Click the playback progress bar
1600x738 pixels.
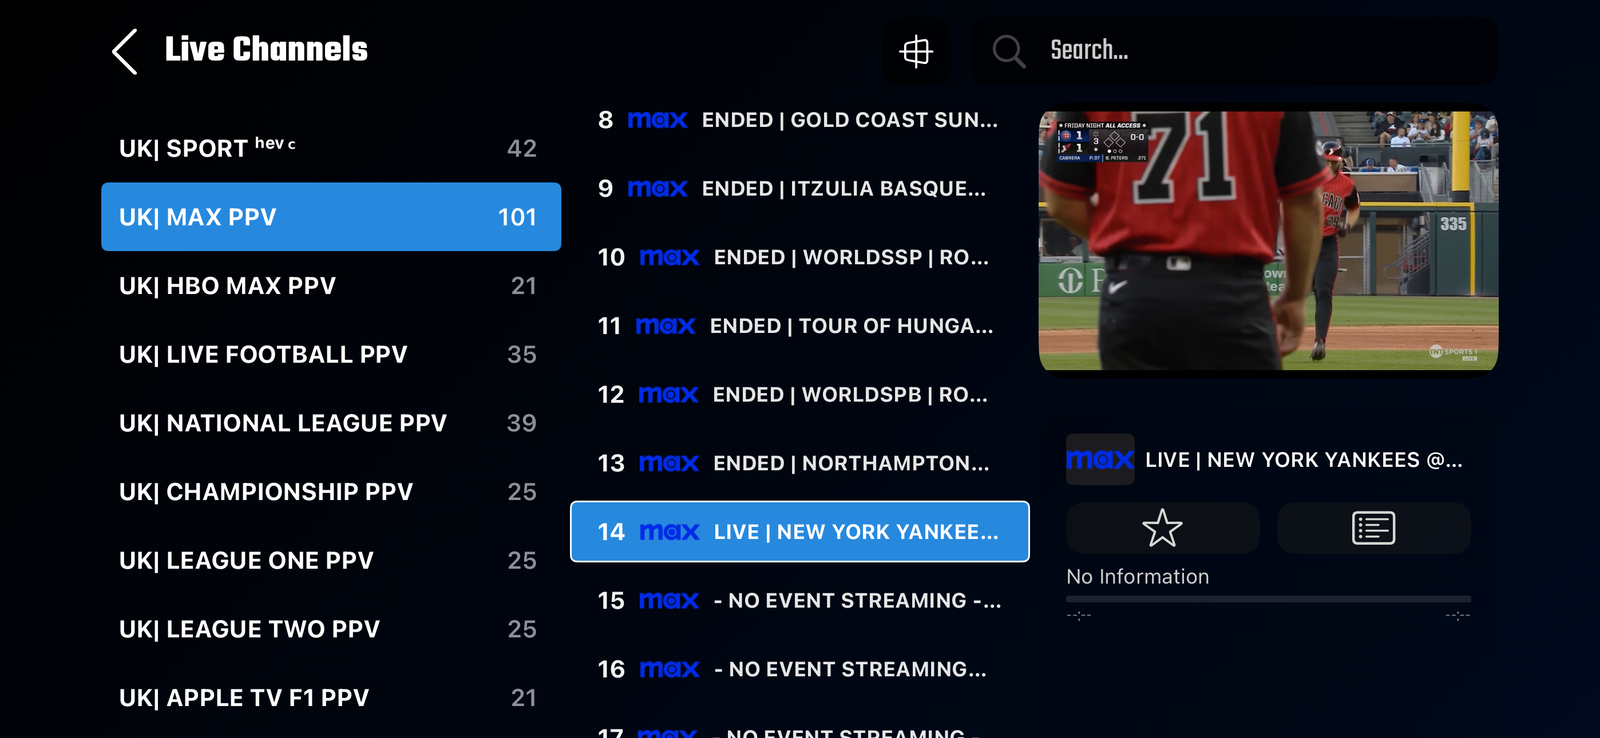click(x=1268, y=599)
